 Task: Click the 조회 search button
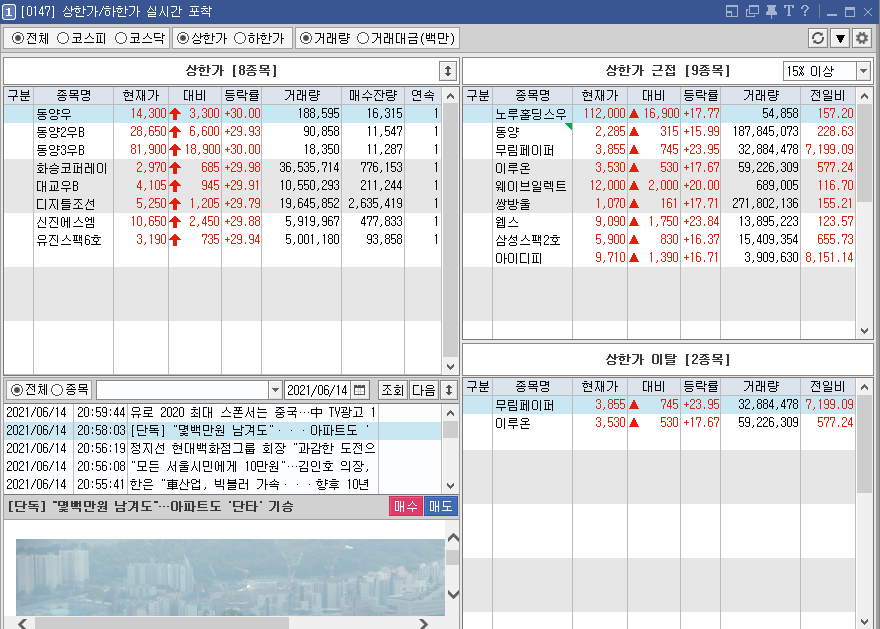pyautogui.click(x=392, y=389)
